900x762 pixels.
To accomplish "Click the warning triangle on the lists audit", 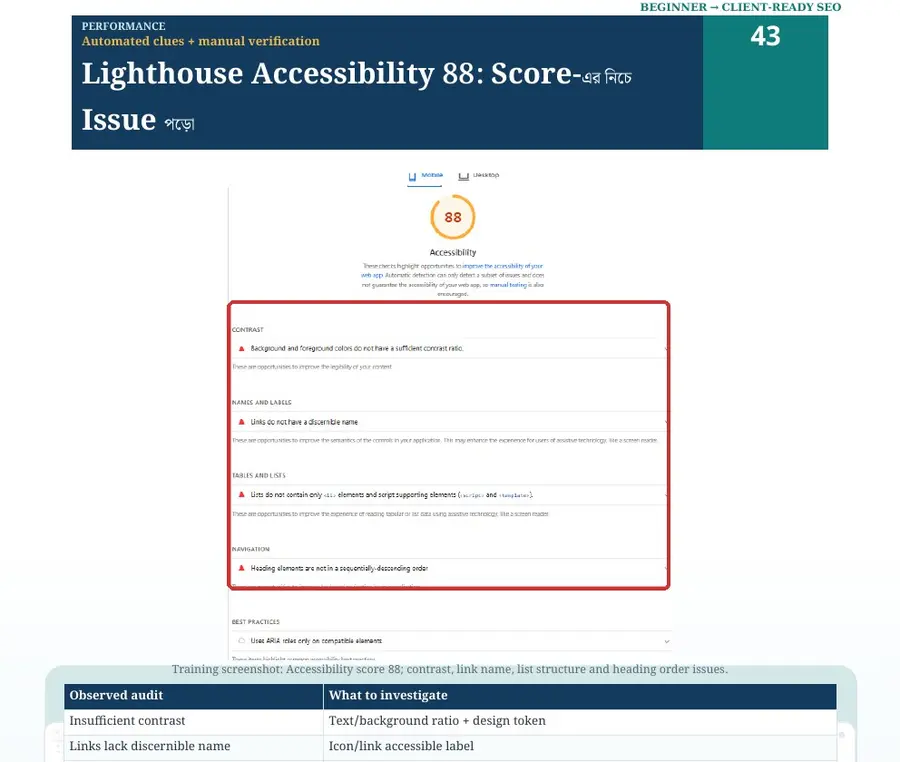I will (x=242, y=495).
